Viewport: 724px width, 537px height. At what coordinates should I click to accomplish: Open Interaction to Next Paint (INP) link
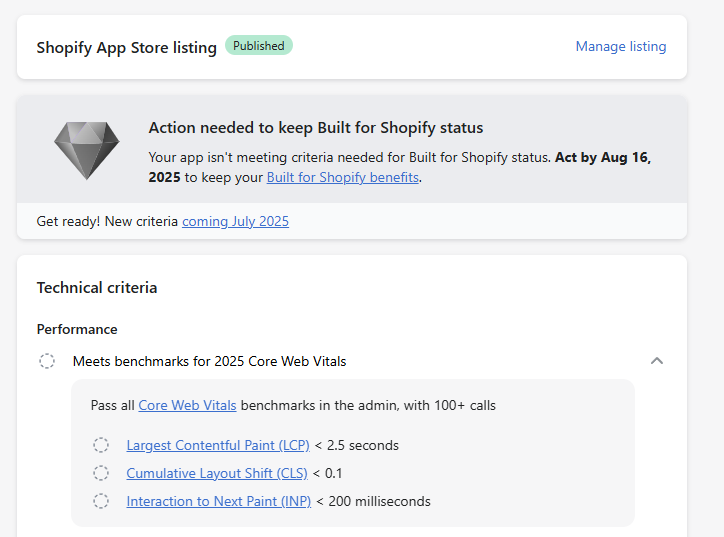pos(219,501)
